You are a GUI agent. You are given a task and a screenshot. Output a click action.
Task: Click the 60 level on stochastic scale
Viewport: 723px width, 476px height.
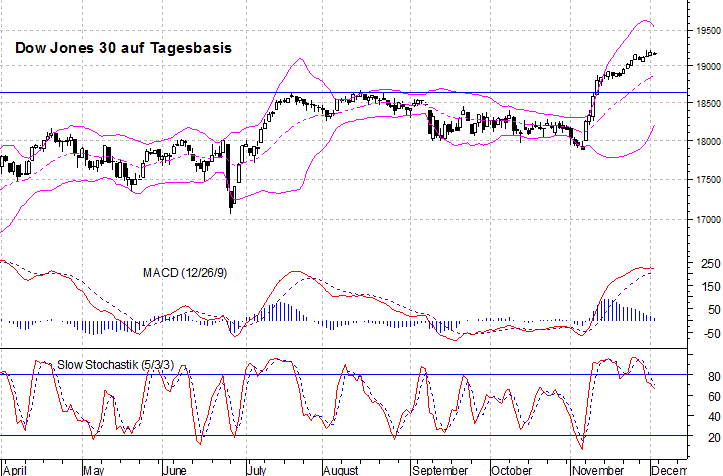tap(714, 397)
